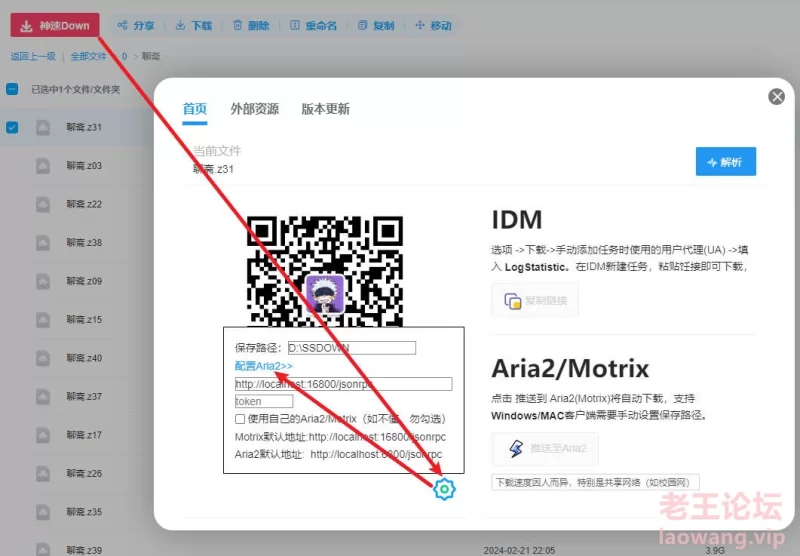The height and width of the screenshot is (556, 800).
Task: Click the 下载 download toolbar button
Action: tap(194, 26)
